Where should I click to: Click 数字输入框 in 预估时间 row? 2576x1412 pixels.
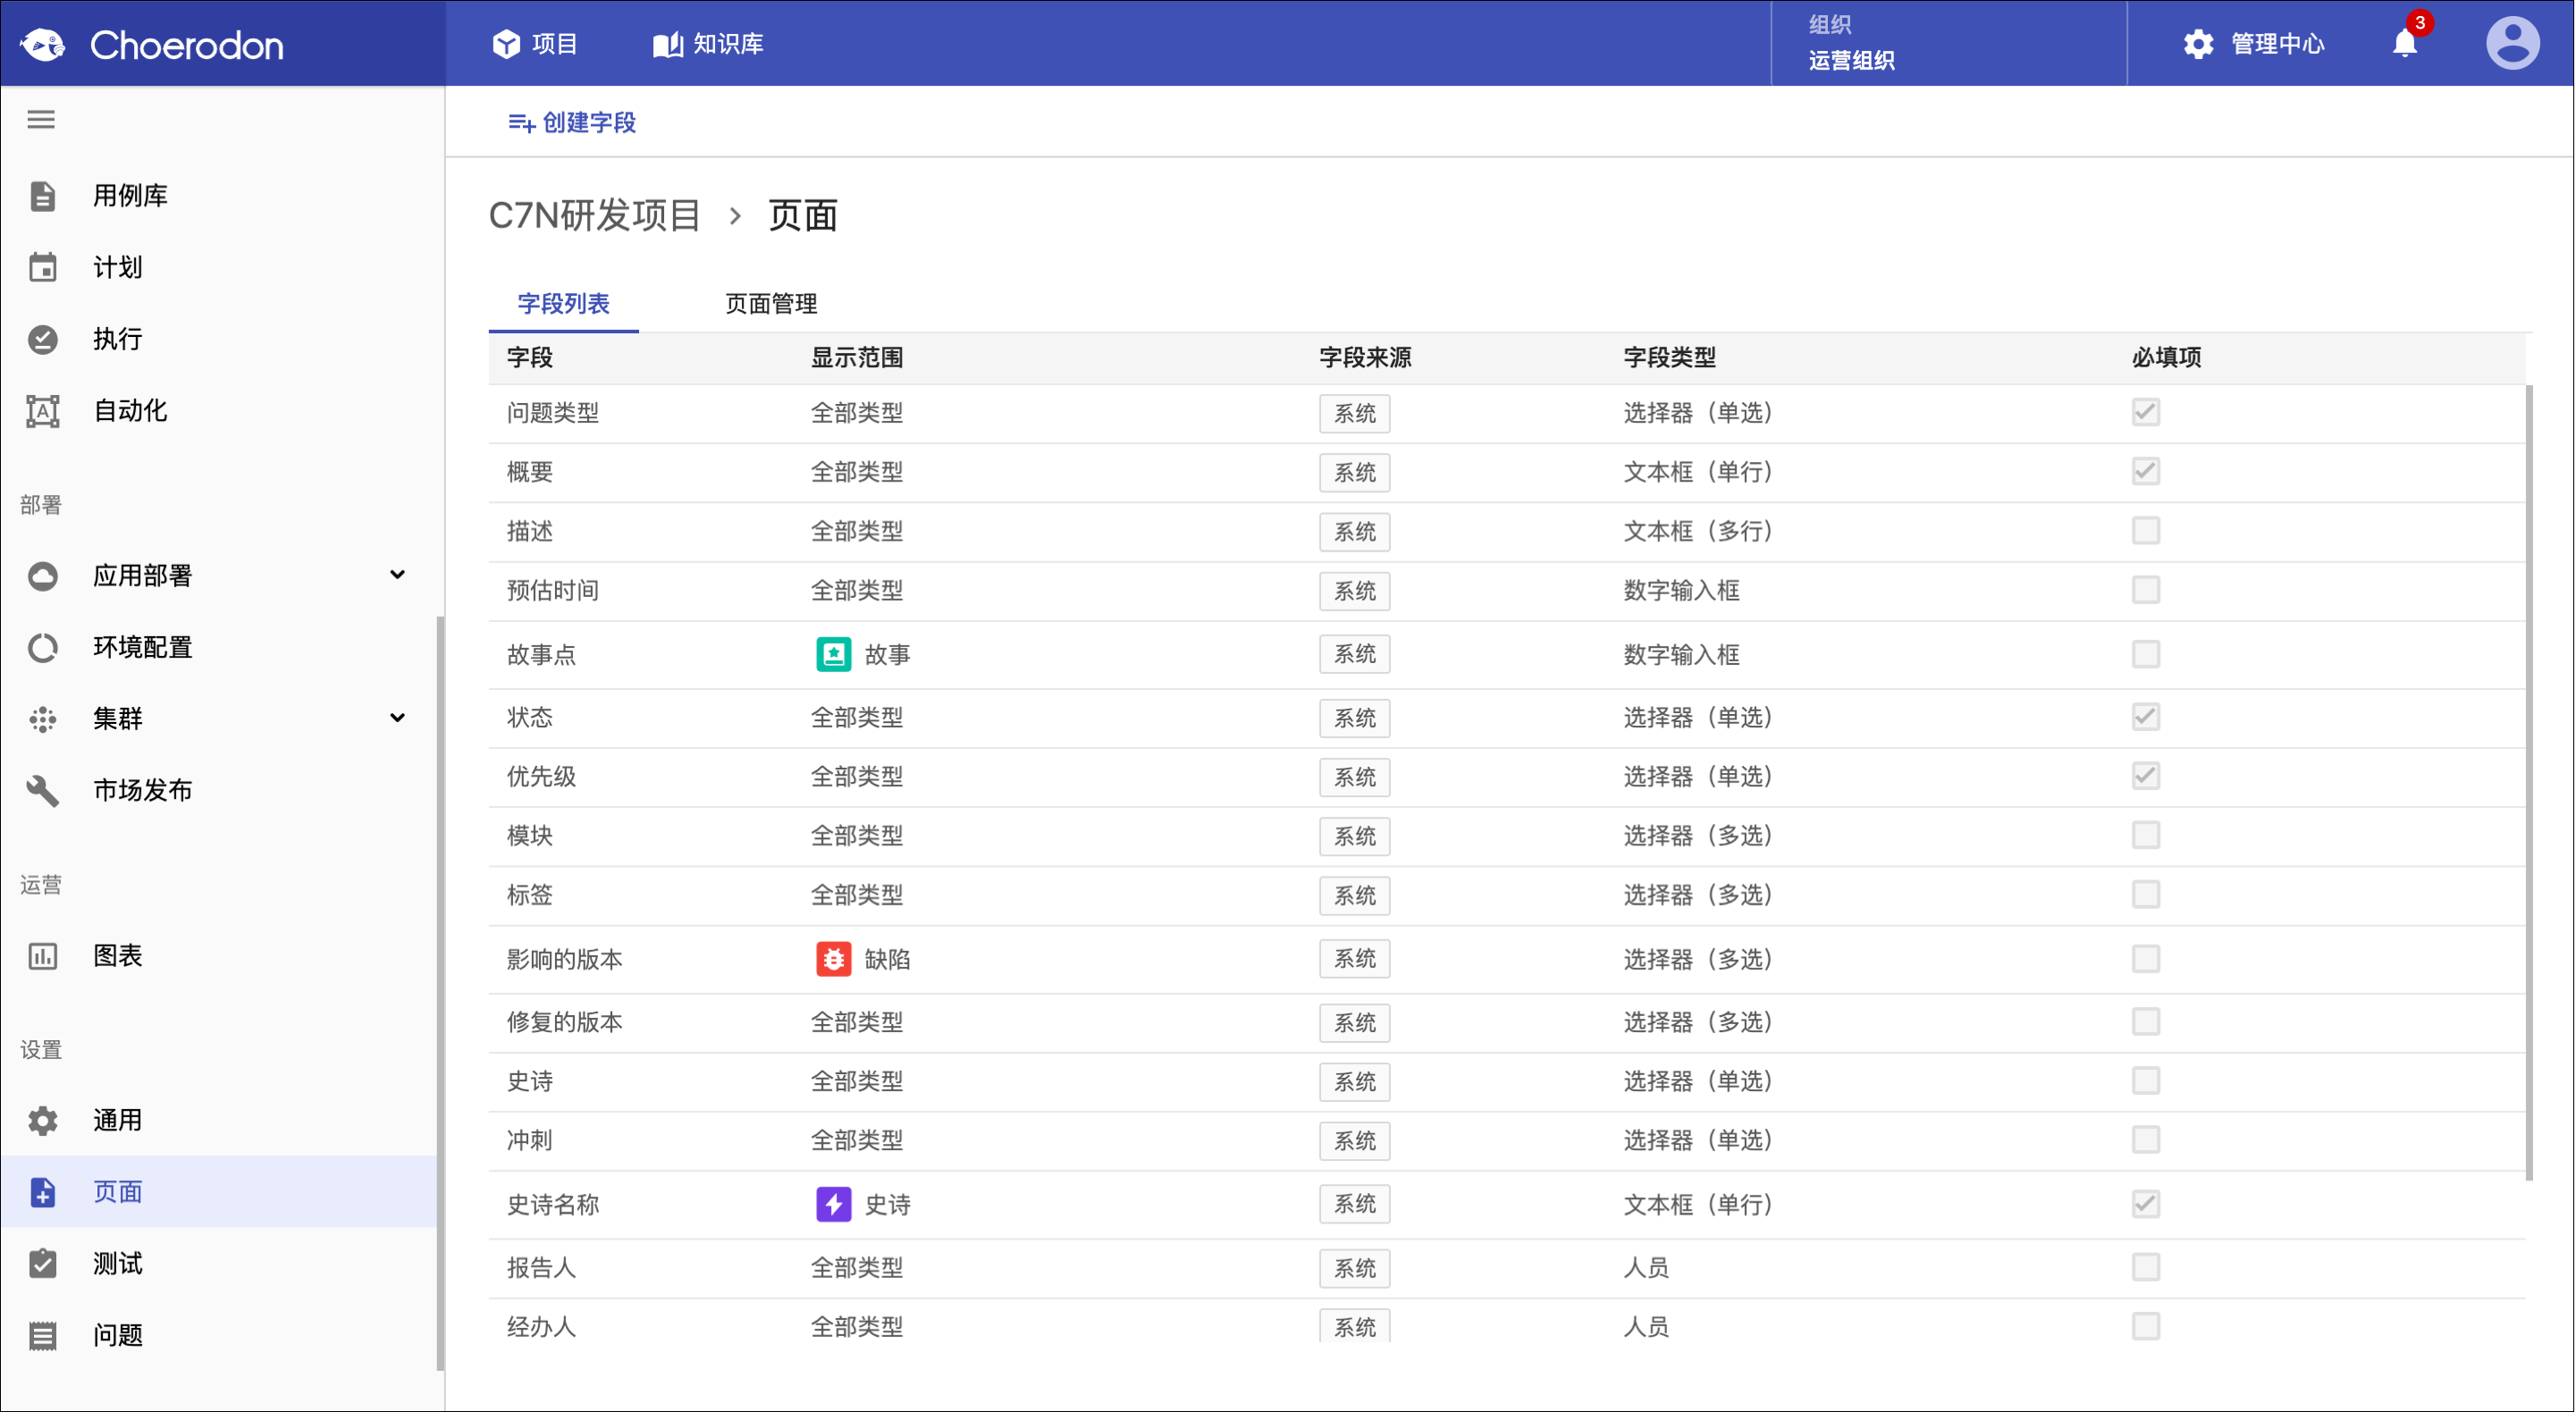point(1681,591)
